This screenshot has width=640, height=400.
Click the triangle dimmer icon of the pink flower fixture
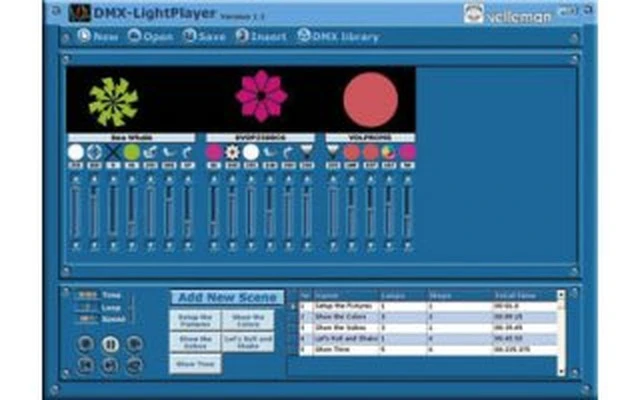pyautogui.click(x=307, y=152)
